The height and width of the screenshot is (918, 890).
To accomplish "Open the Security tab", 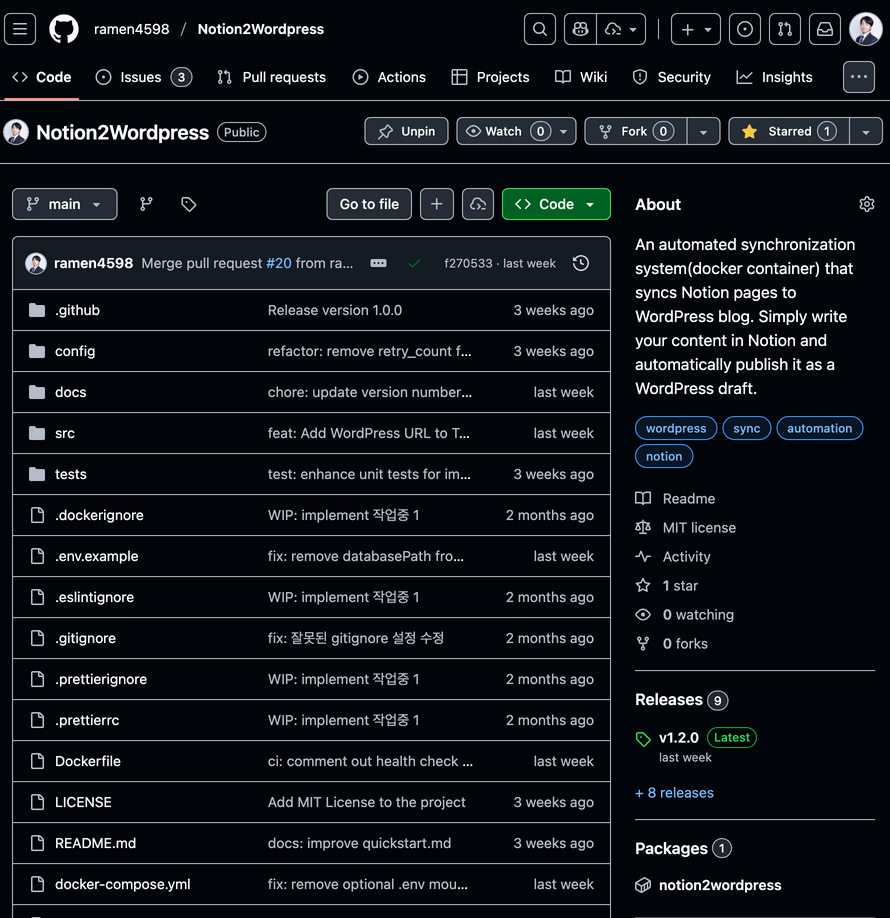I will pos(672,77).
